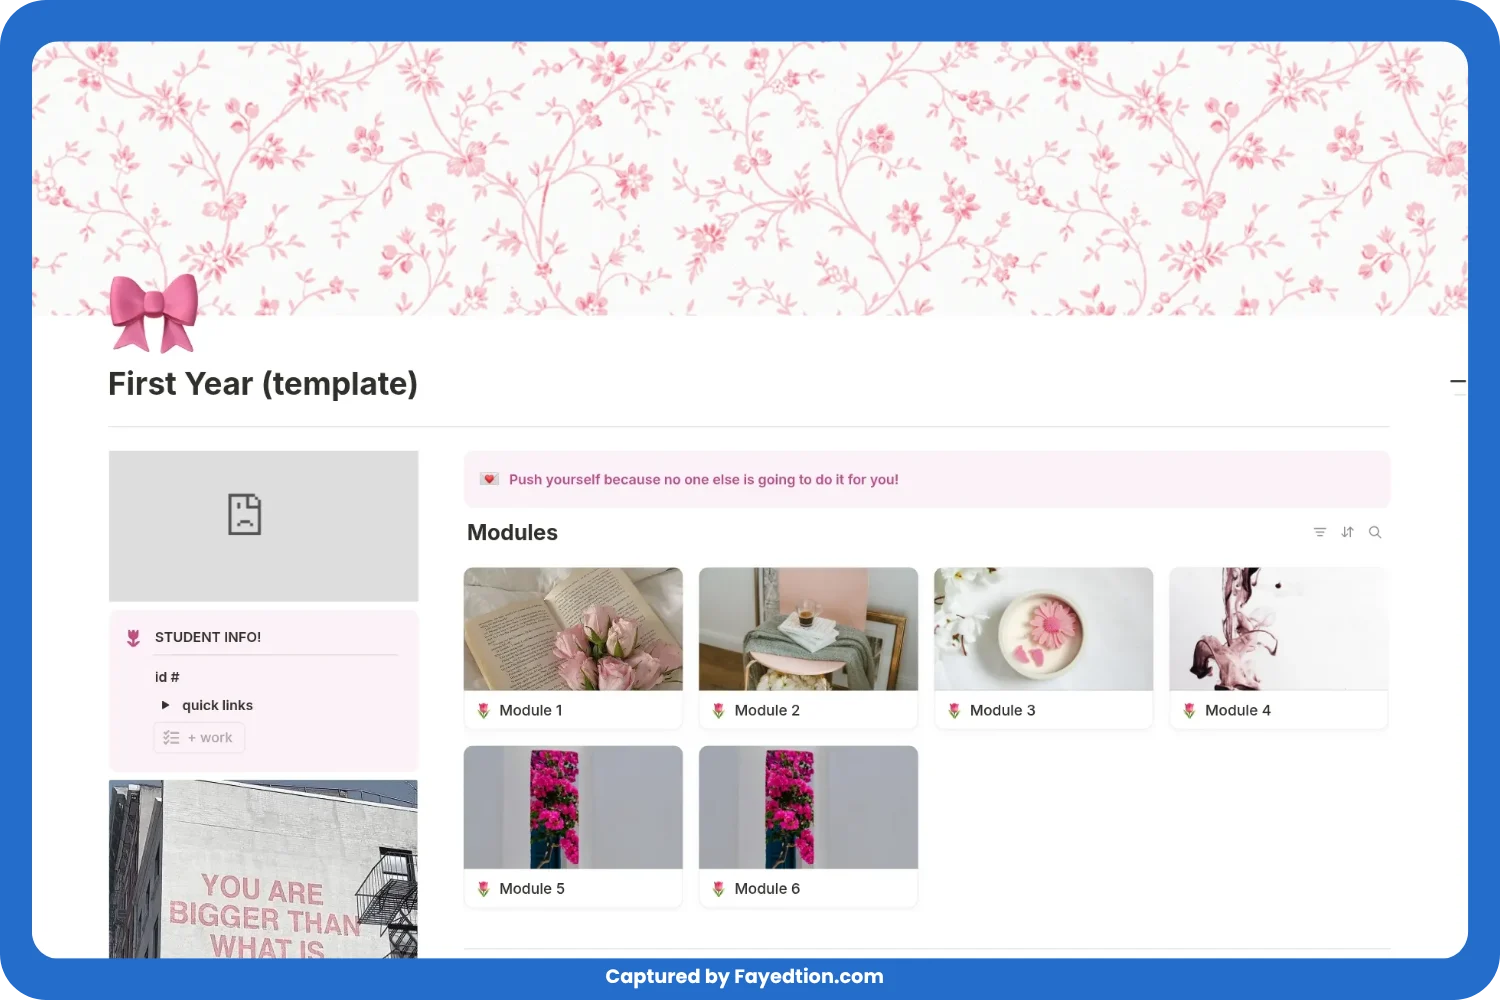Viewport: 1500px width, 1000px height.
Task: Click the id # text line
Action: point(167,677)
